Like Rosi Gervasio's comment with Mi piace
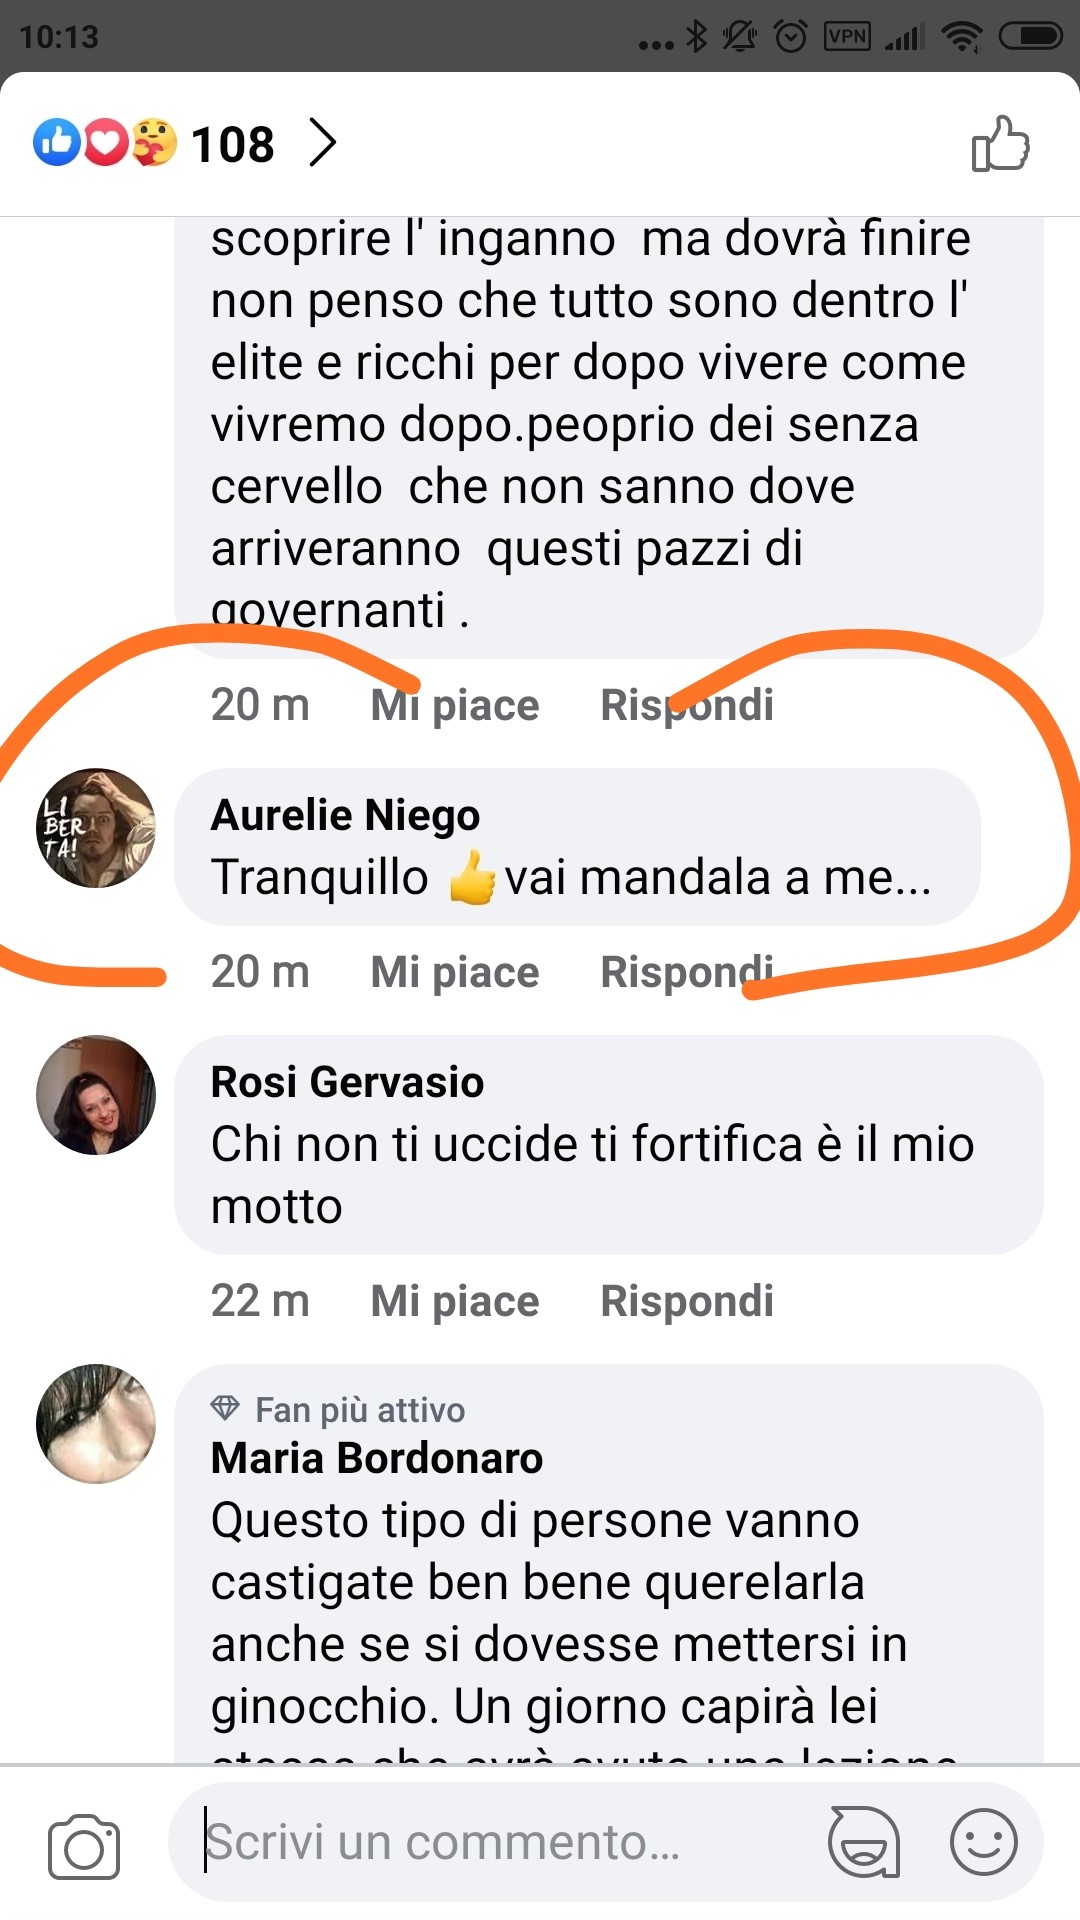The height and width of the screenshot is (1920, 1080). tap(454, 1301)
